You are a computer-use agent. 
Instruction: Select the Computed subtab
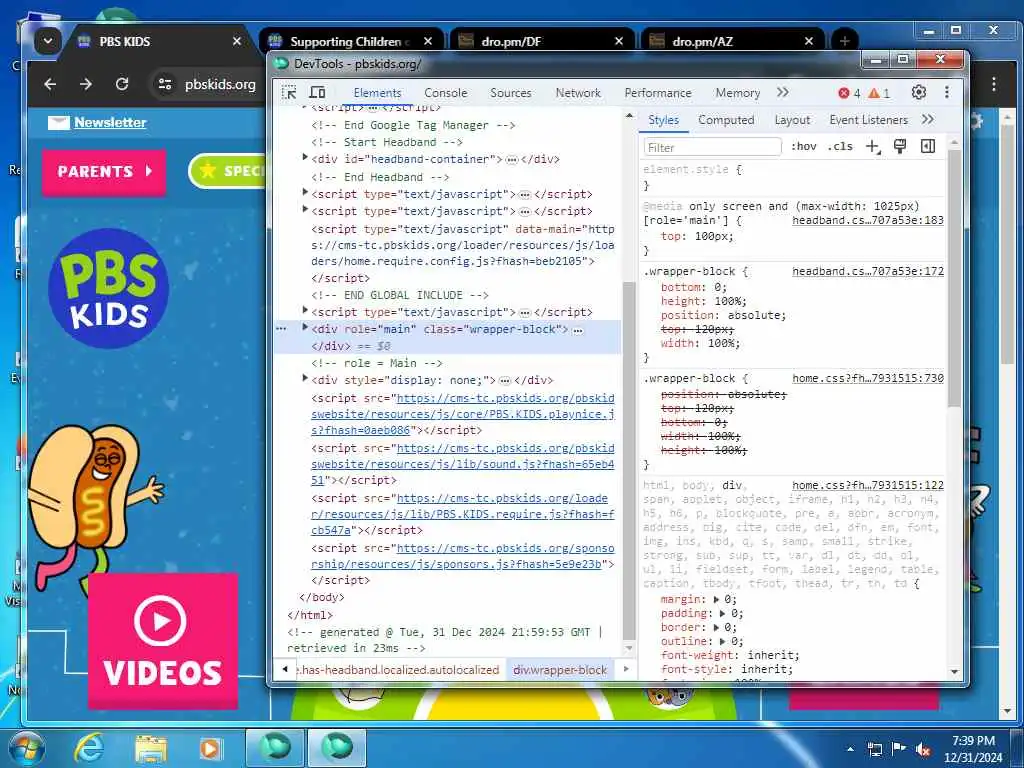pos(726,120)
